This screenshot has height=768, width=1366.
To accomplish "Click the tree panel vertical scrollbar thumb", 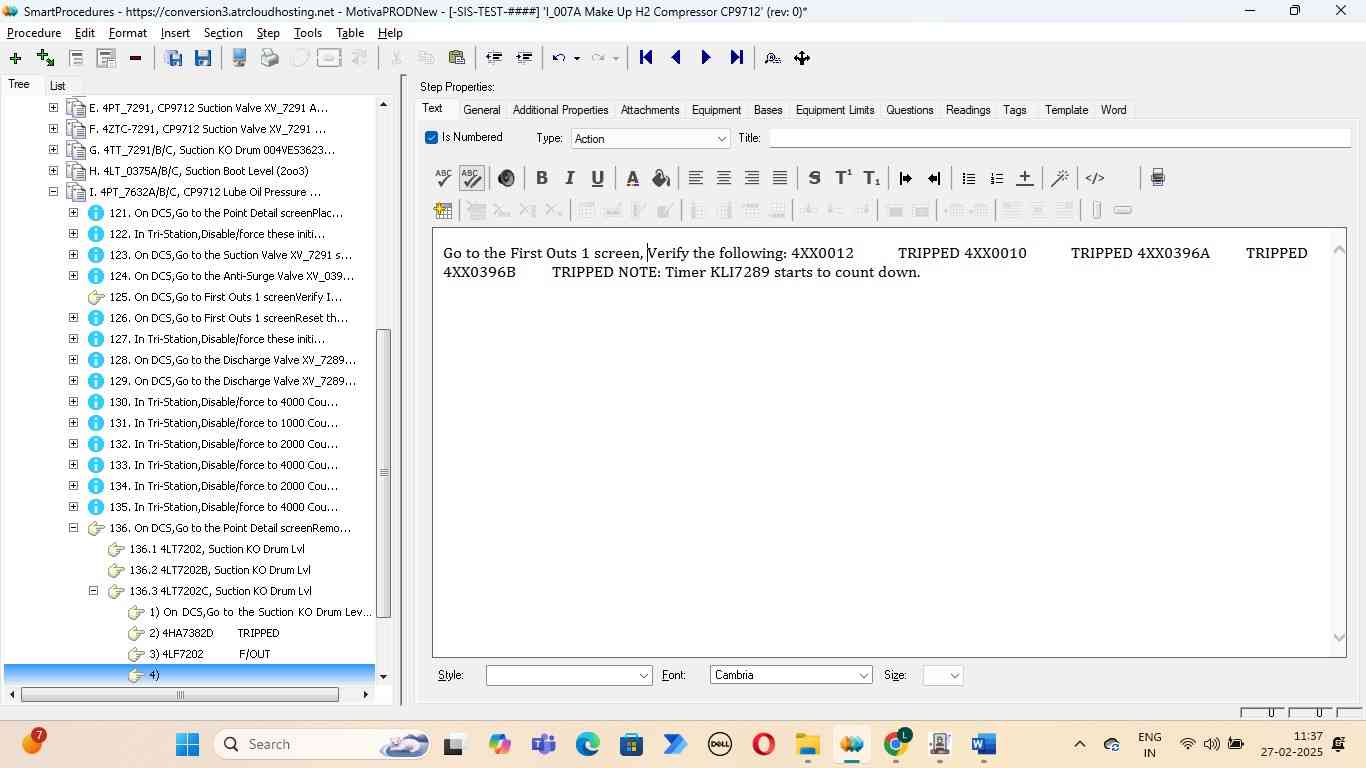I will pyautogui.click(x=383, y=473).
